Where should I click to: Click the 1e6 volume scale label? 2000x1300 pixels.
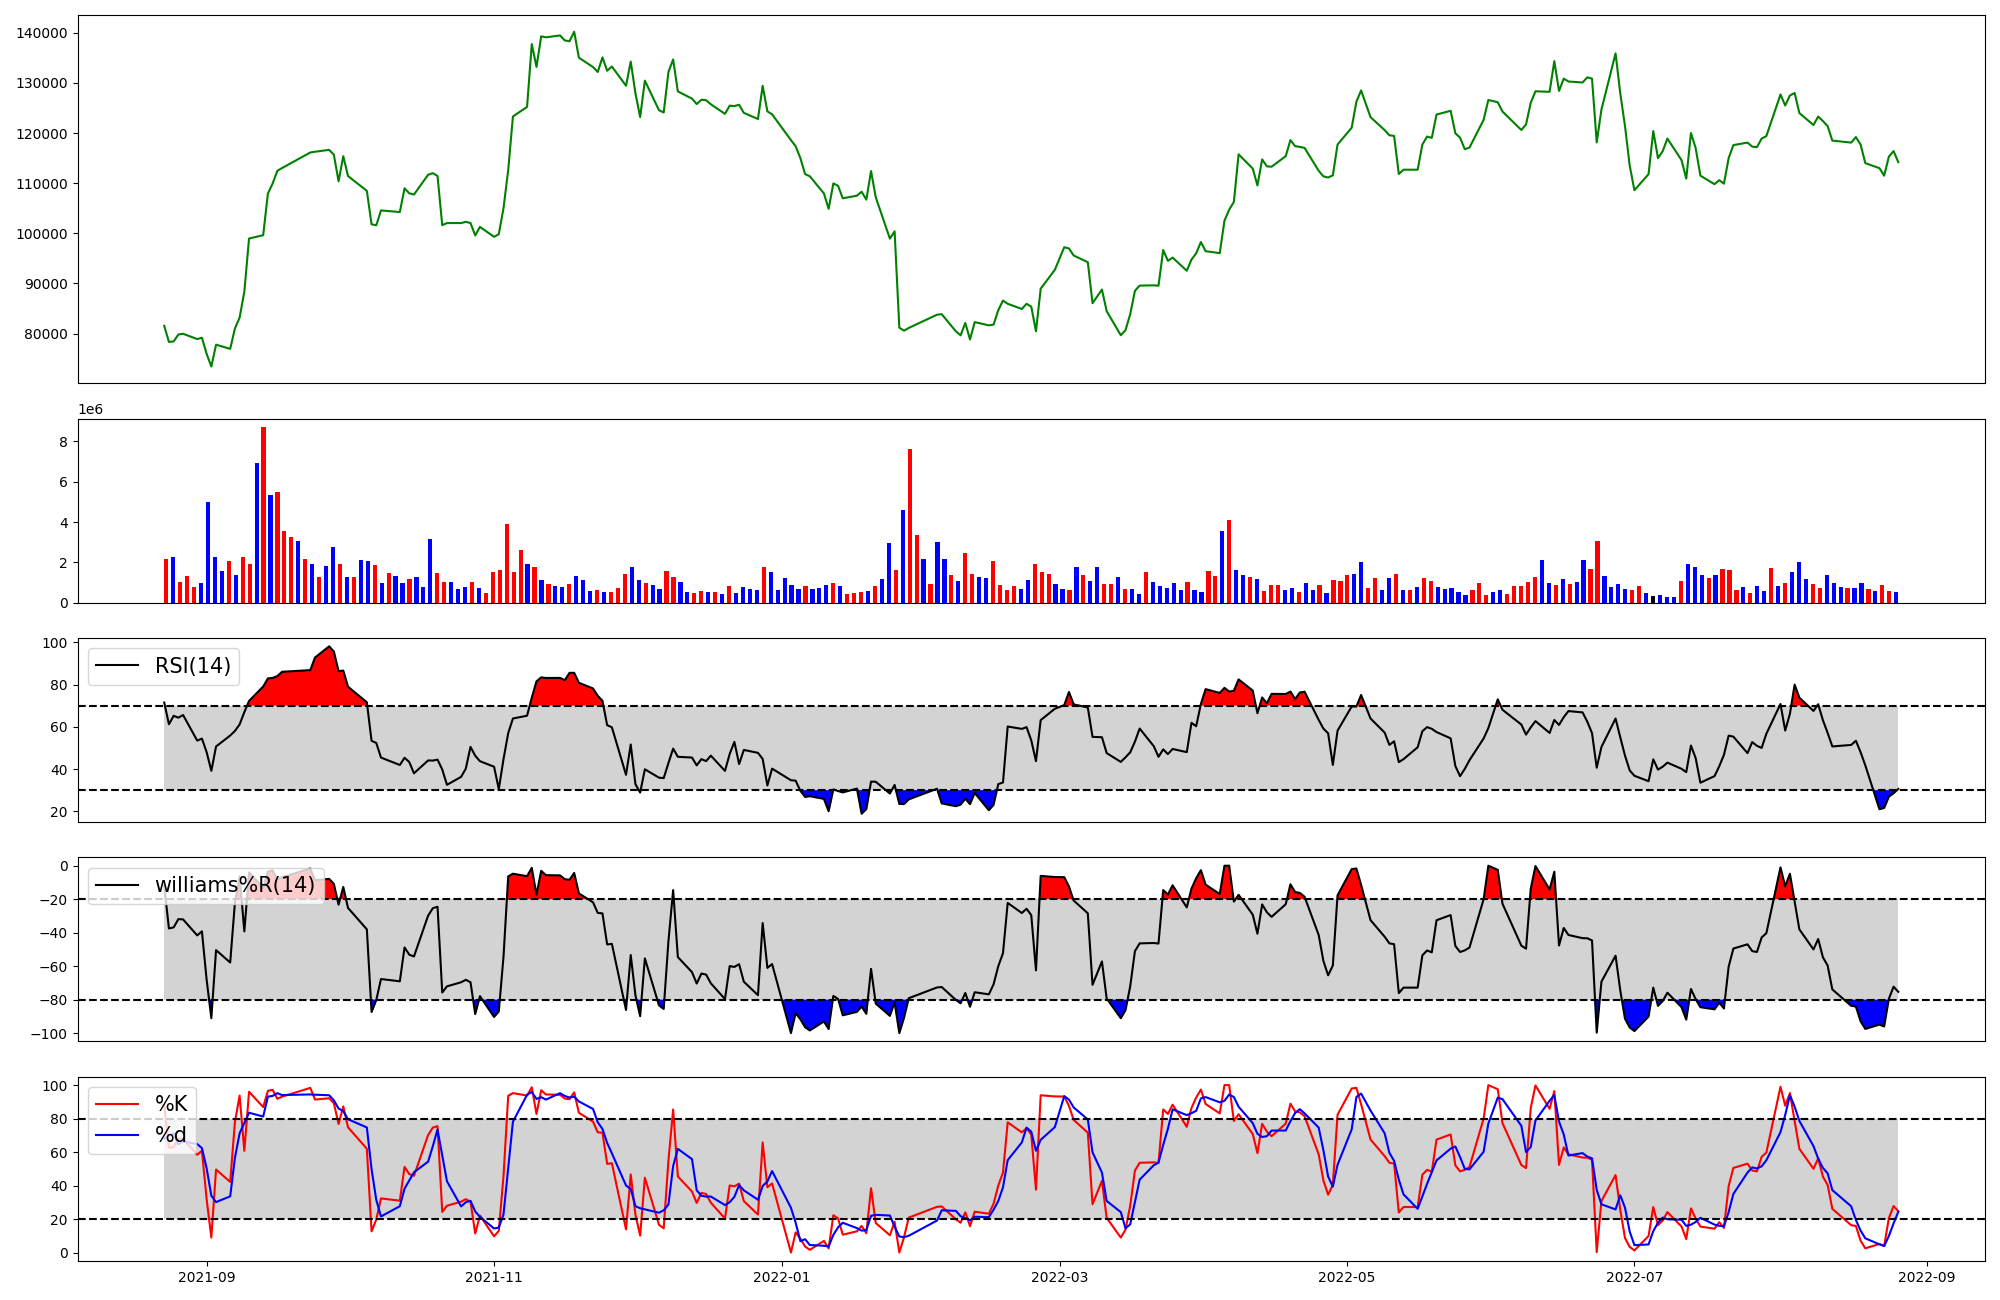coord(91,410)
